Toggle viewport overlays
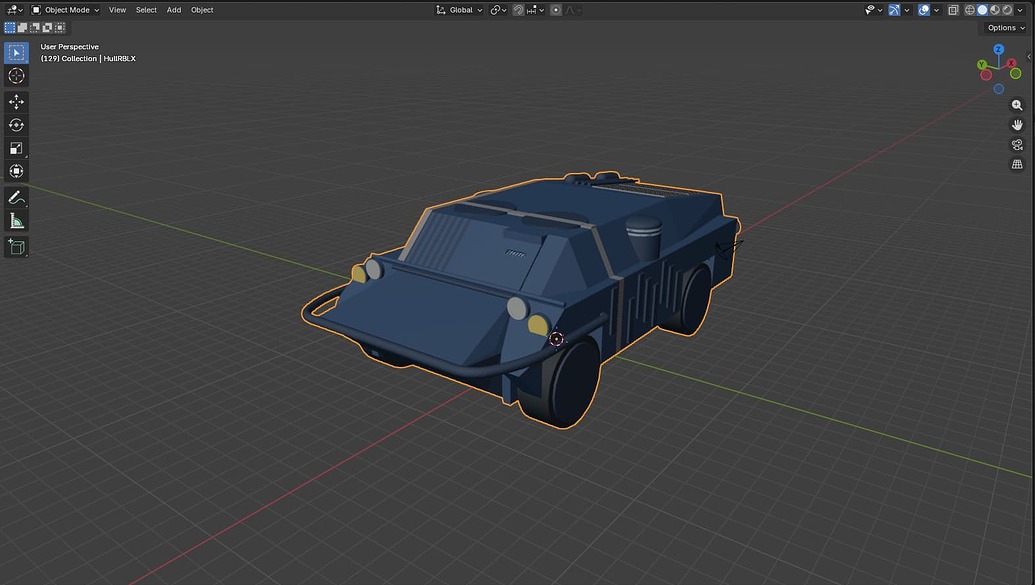This screenshot has height=585, width=1035. (x=924, y=10)
